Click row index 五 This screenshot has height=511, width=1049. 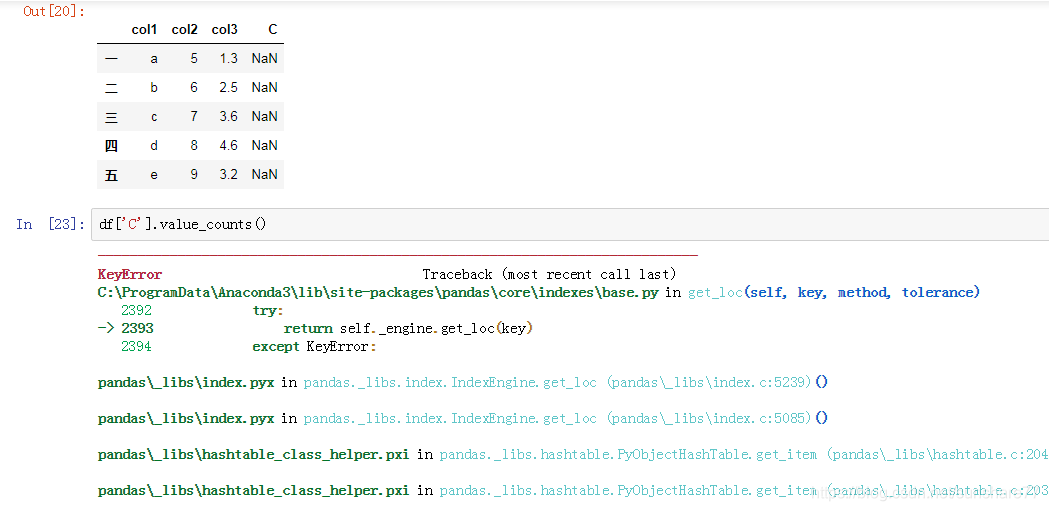pyautogui.click(x=112, y=175)
